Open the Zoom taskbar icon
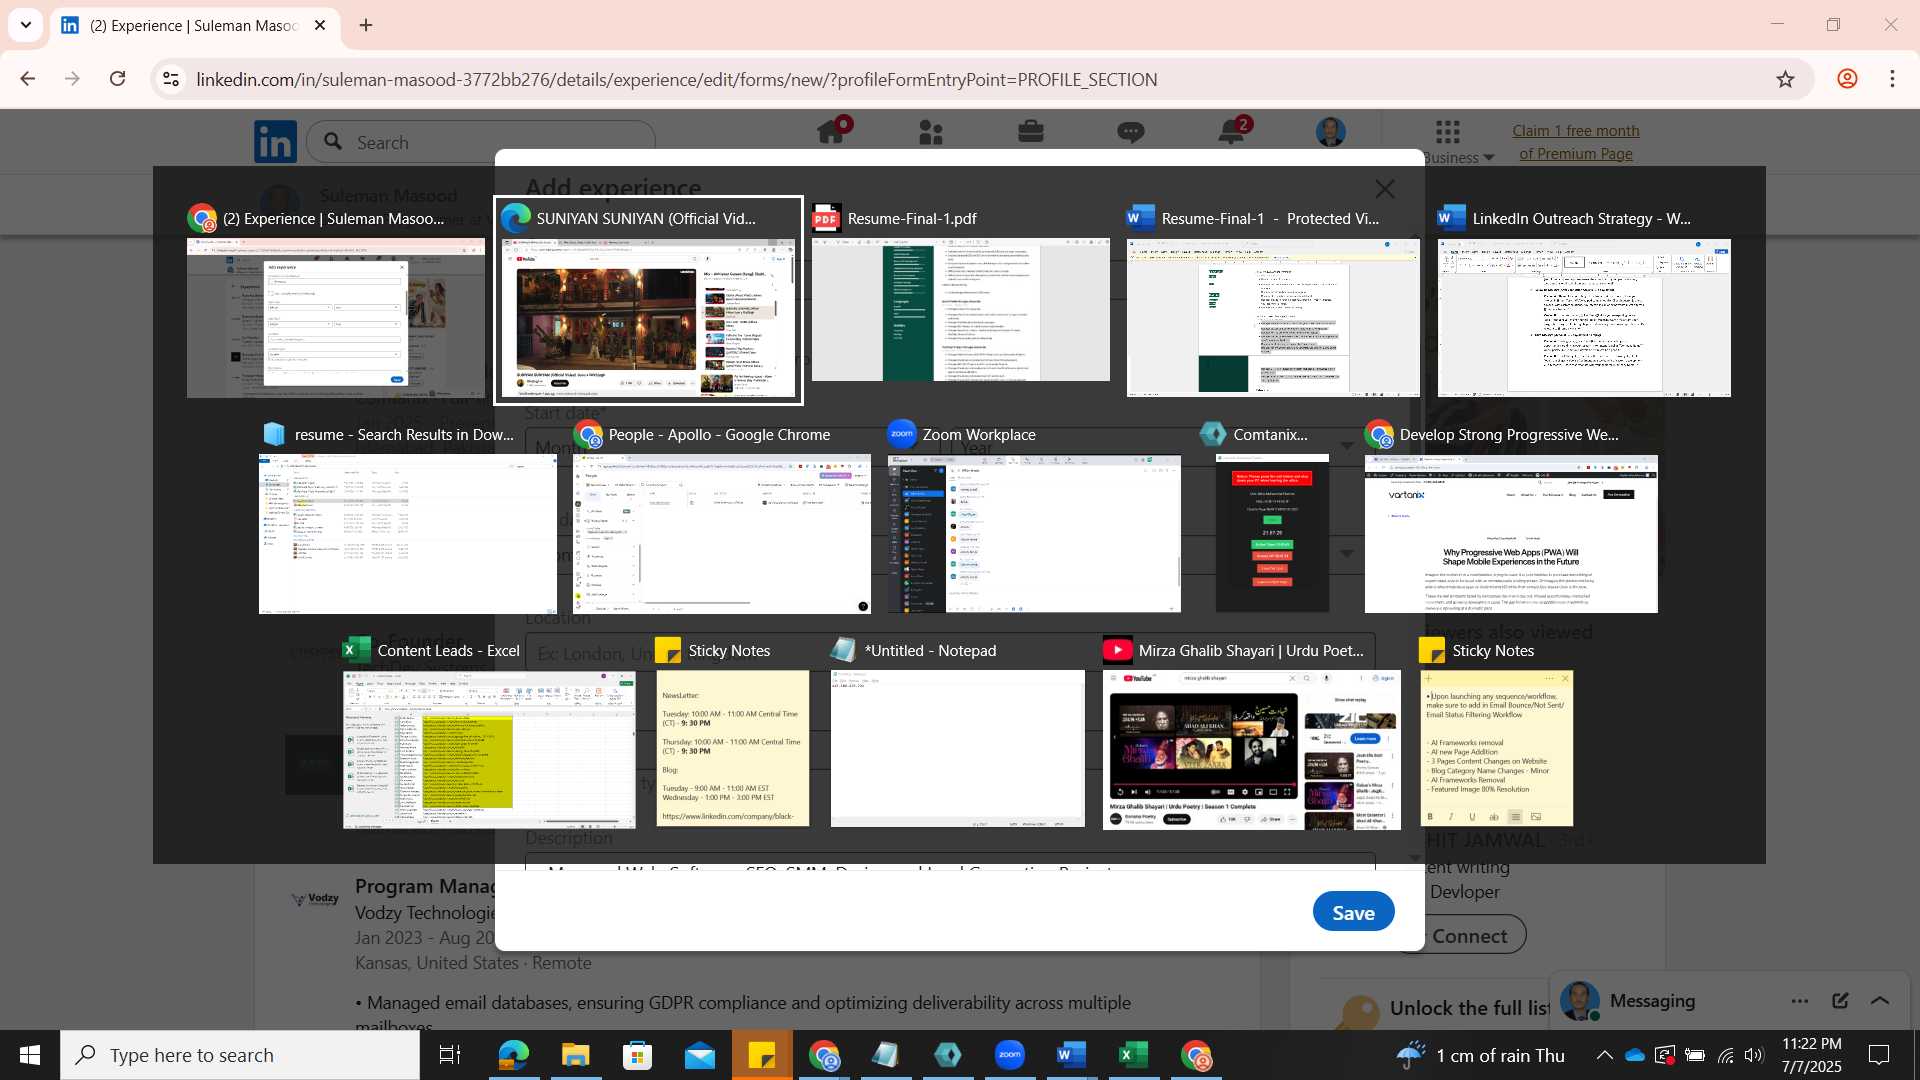The image size is (1920, 1080). point(1010,1055)
